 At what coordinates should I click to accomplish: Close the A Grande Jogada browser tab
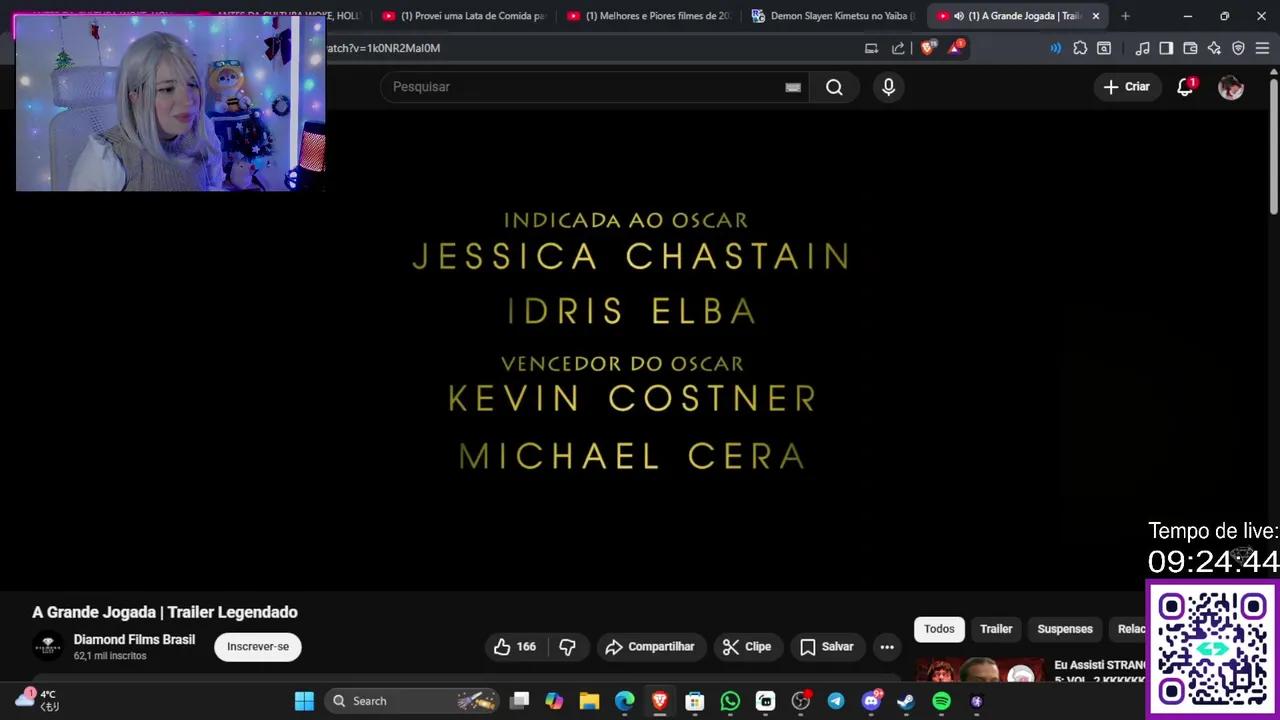click(1096, 16)
